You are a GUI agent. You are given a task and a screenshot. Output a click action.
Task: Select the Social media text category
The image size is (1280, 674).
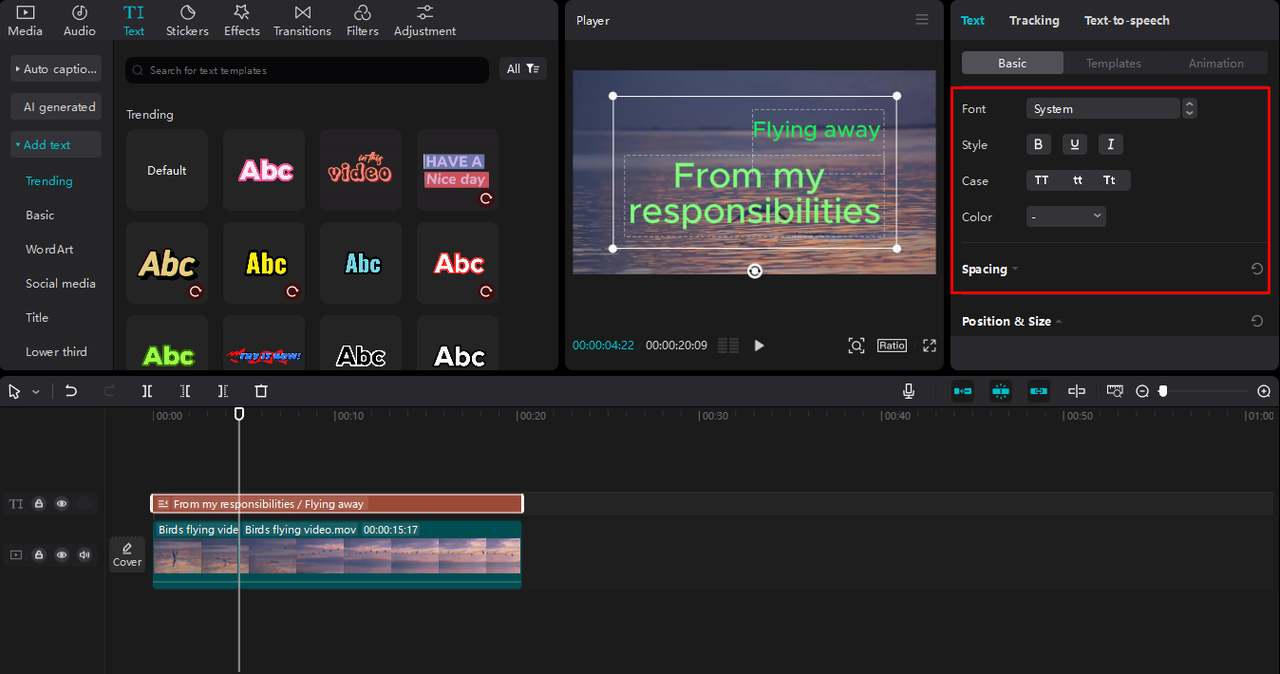coord(61,283)
